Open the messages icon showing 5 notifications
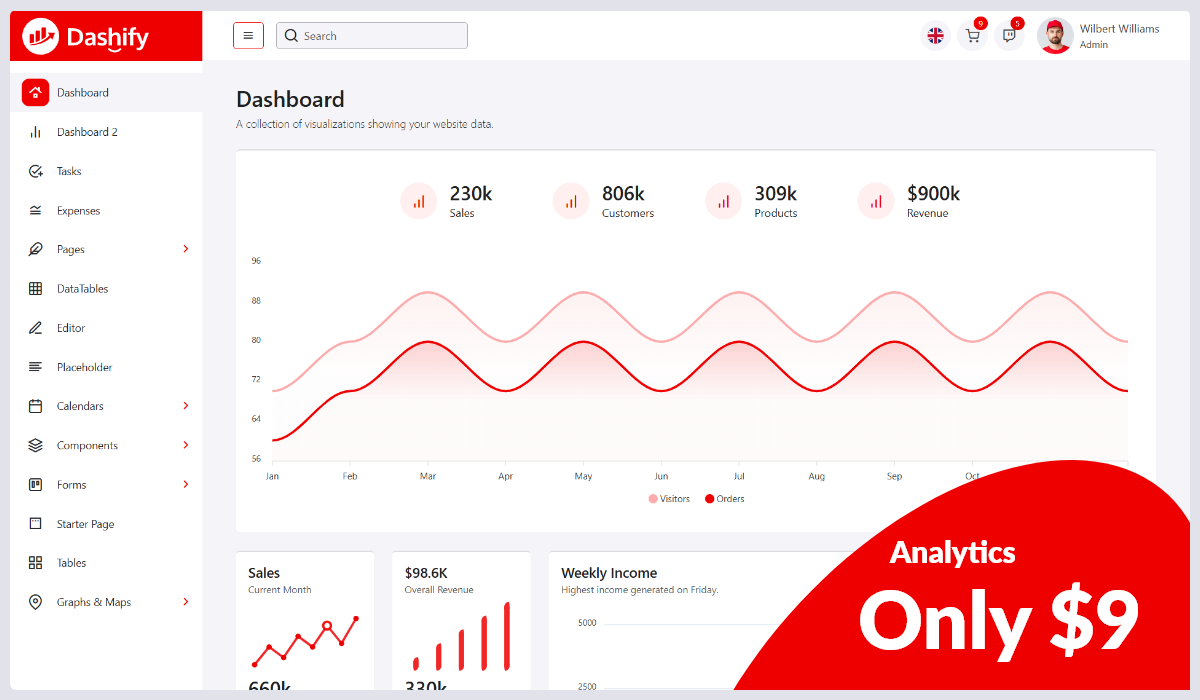Image resolution: width=1200 pixels, height=700 pixels. coord(1010,35)
